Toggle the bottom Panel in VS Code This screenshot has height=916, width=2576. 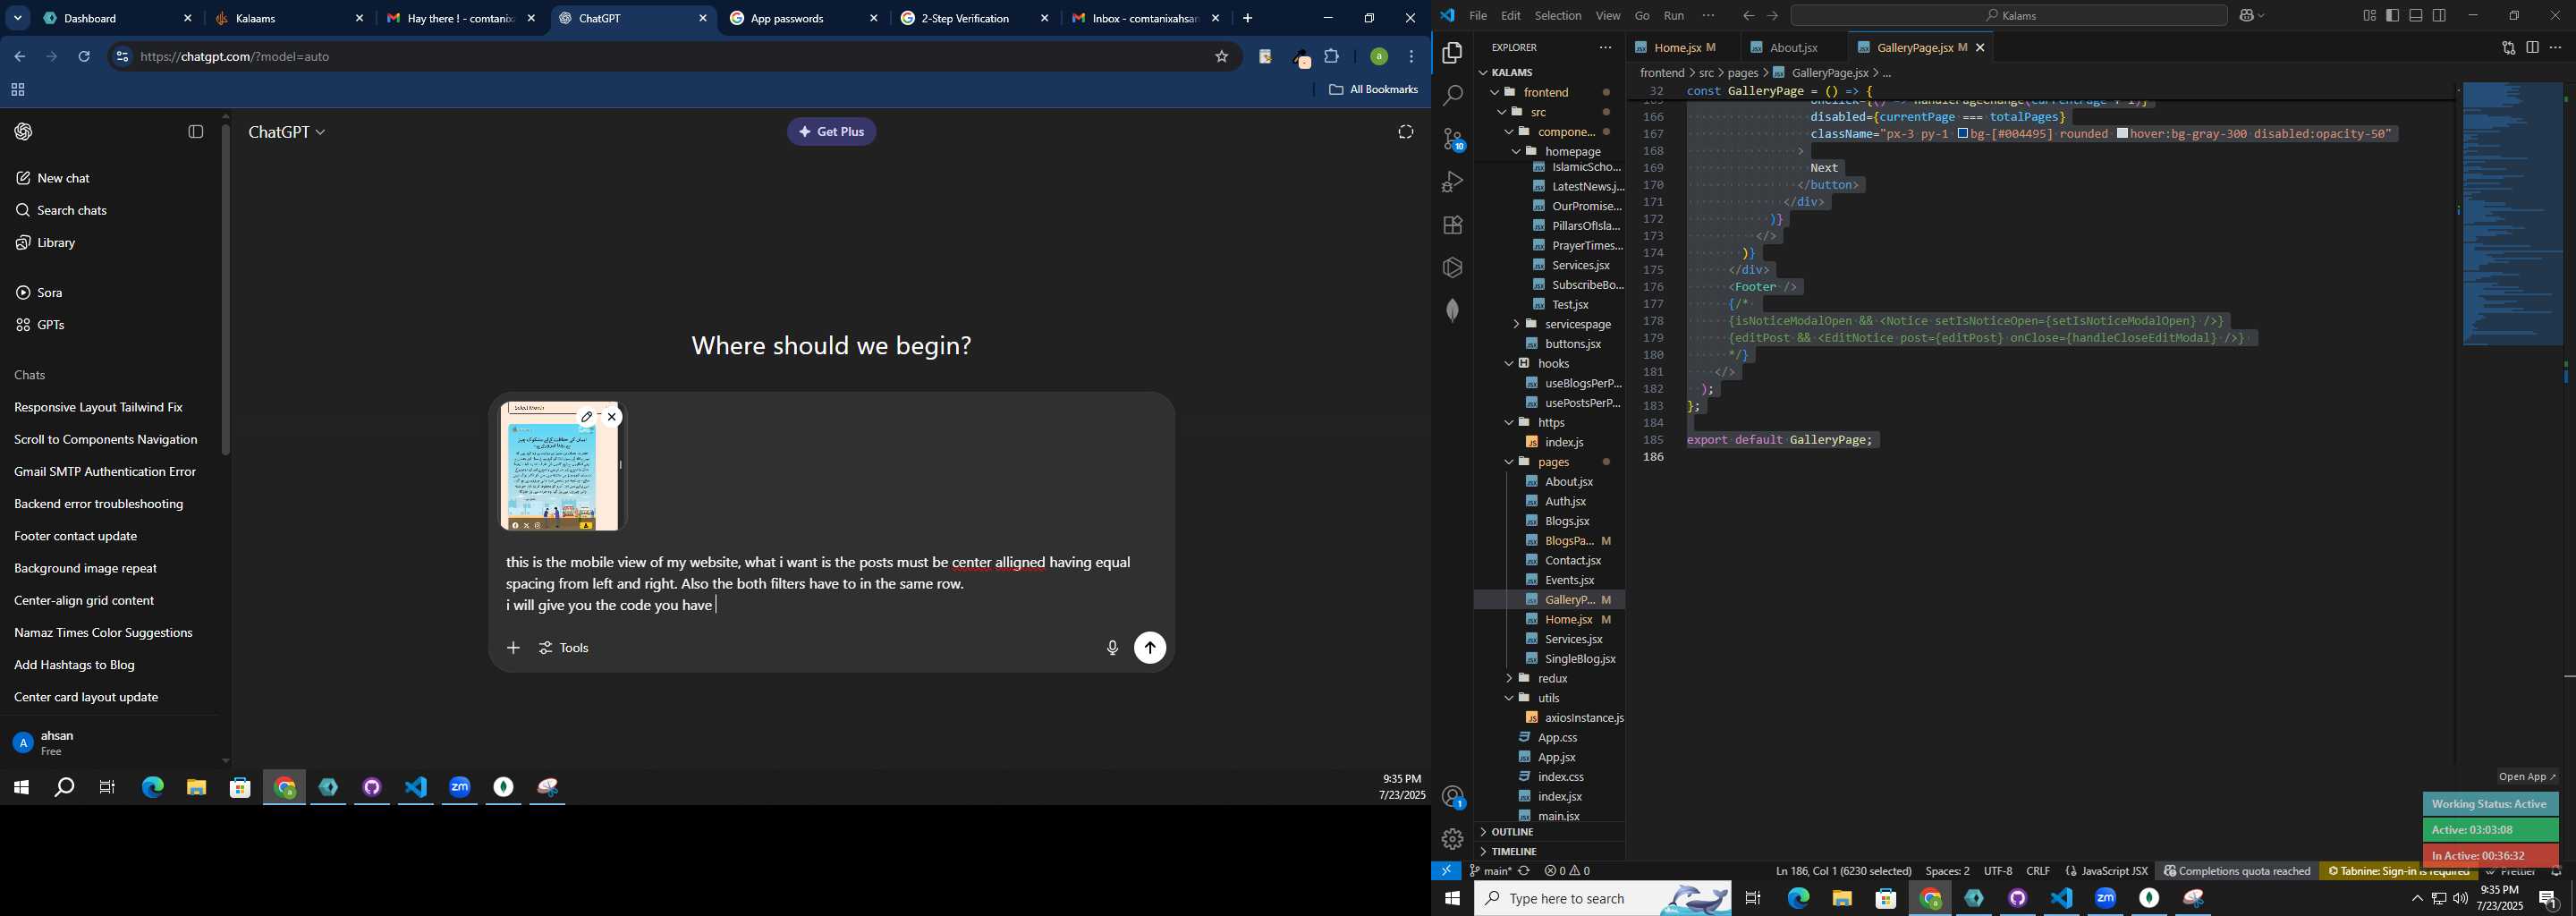pos(2416,16)
